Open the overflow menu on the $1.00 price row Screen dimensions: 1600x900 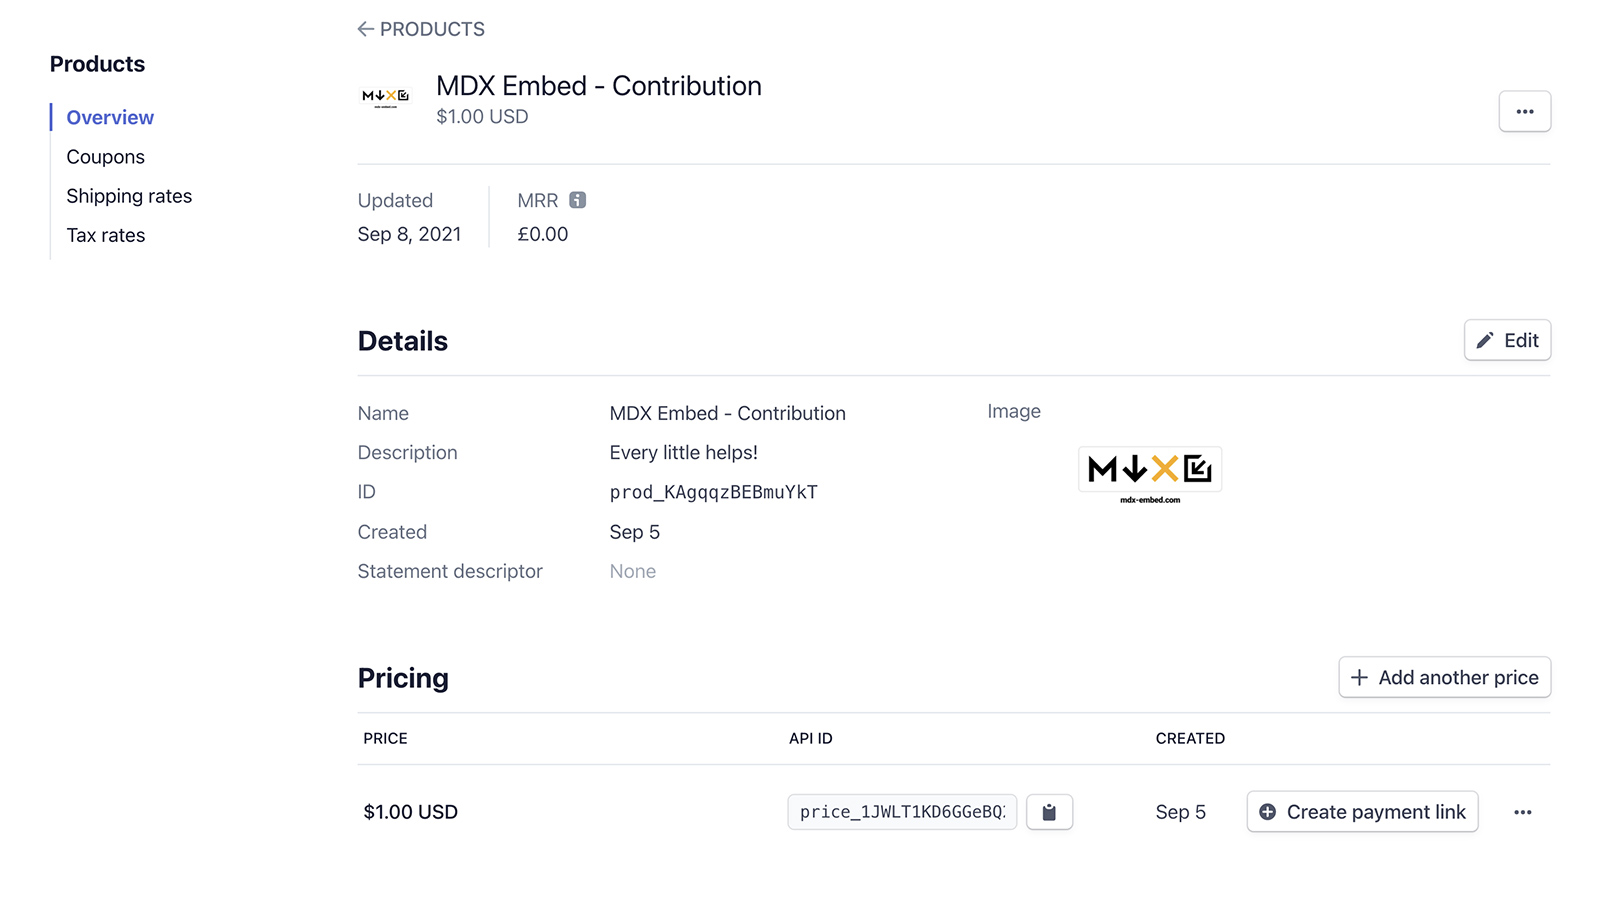1522,812
